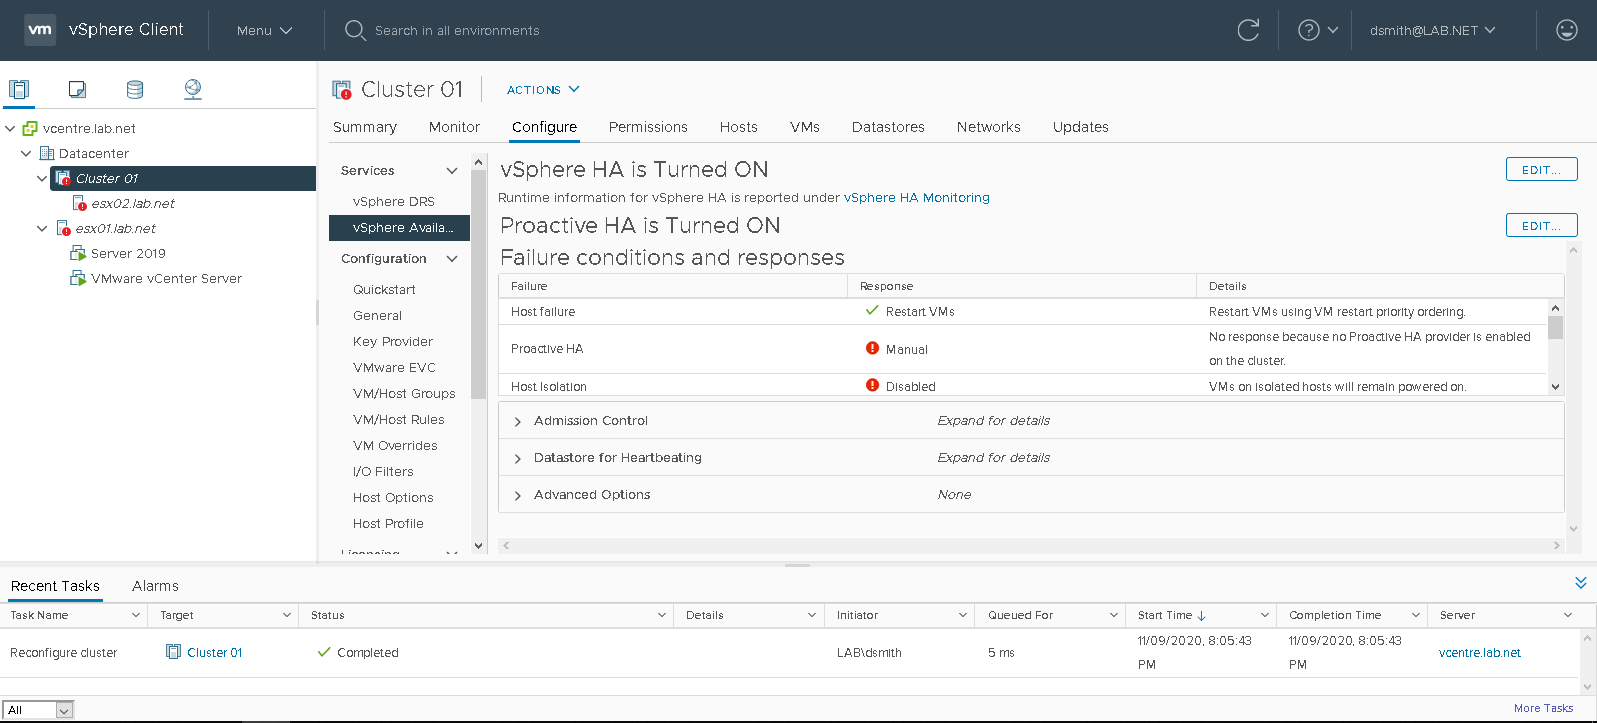This screenshot has height=723, width=1597.
Task: Open the VMs and Templates inventory view
Action: point(77,89)
